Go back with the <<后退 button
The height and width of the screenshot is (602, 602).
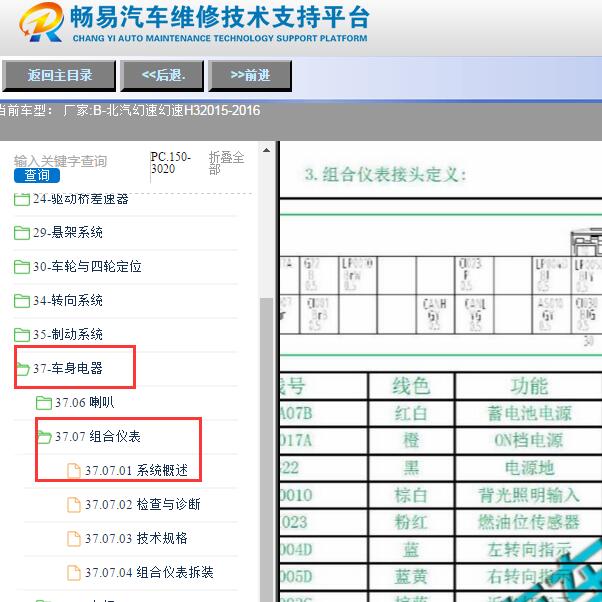coord(162,75)
